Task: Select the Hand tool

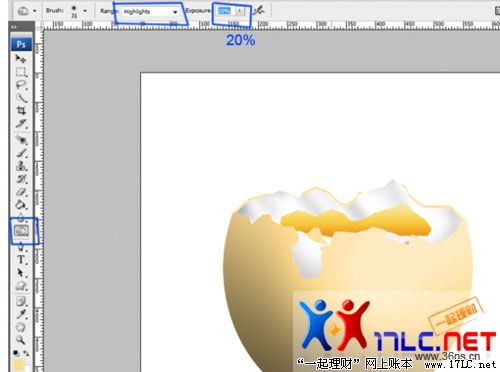Action: (x=21, y=327)
